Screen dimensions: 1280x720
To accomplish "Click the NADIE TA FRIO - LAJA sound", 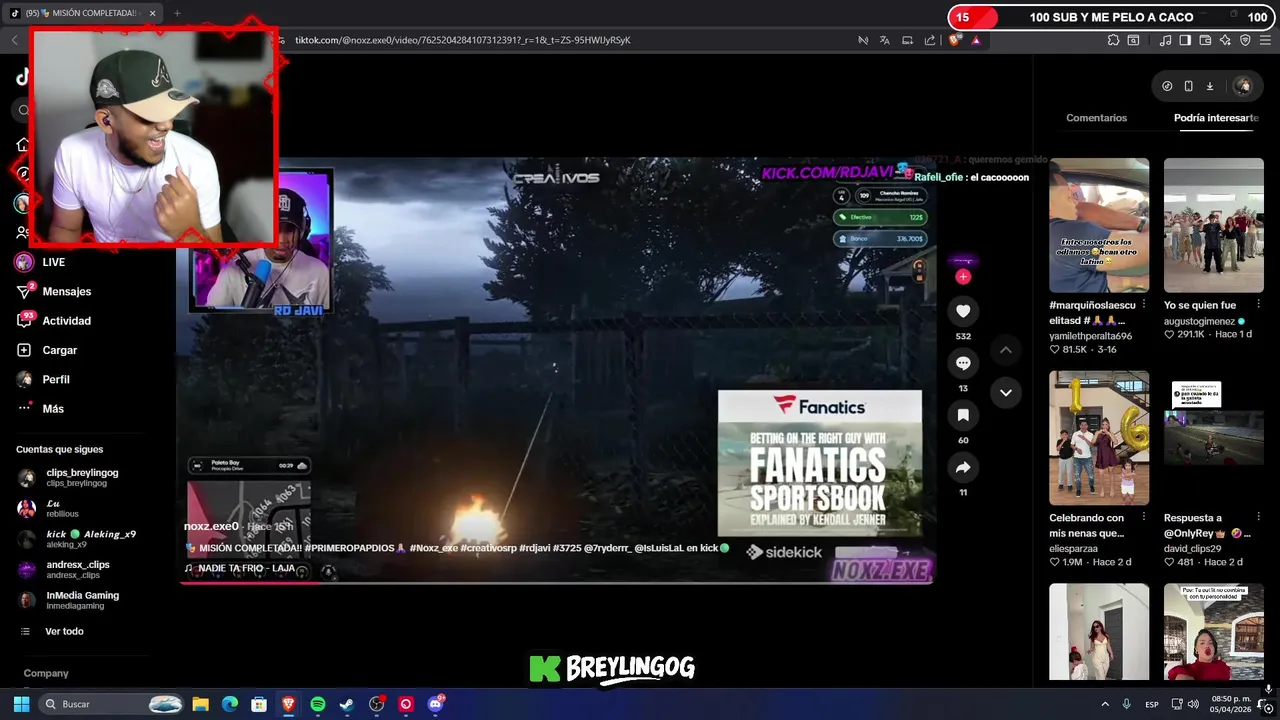I will pyautogui.click(x=246, y=568).
